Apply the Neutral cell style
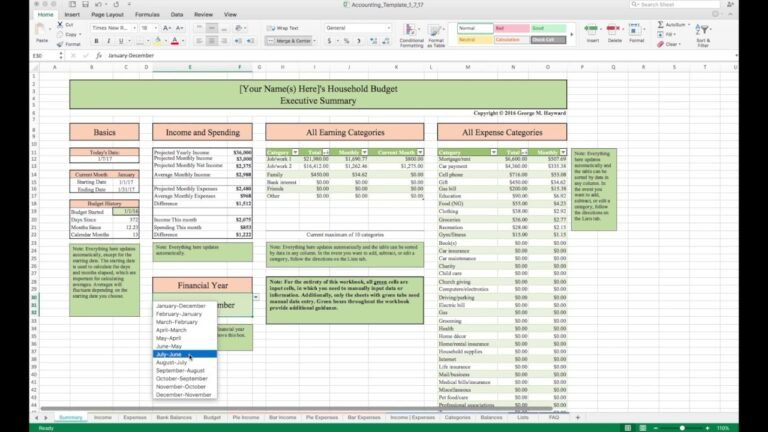This screenshot has height=432, width=768. pos(475,40)
